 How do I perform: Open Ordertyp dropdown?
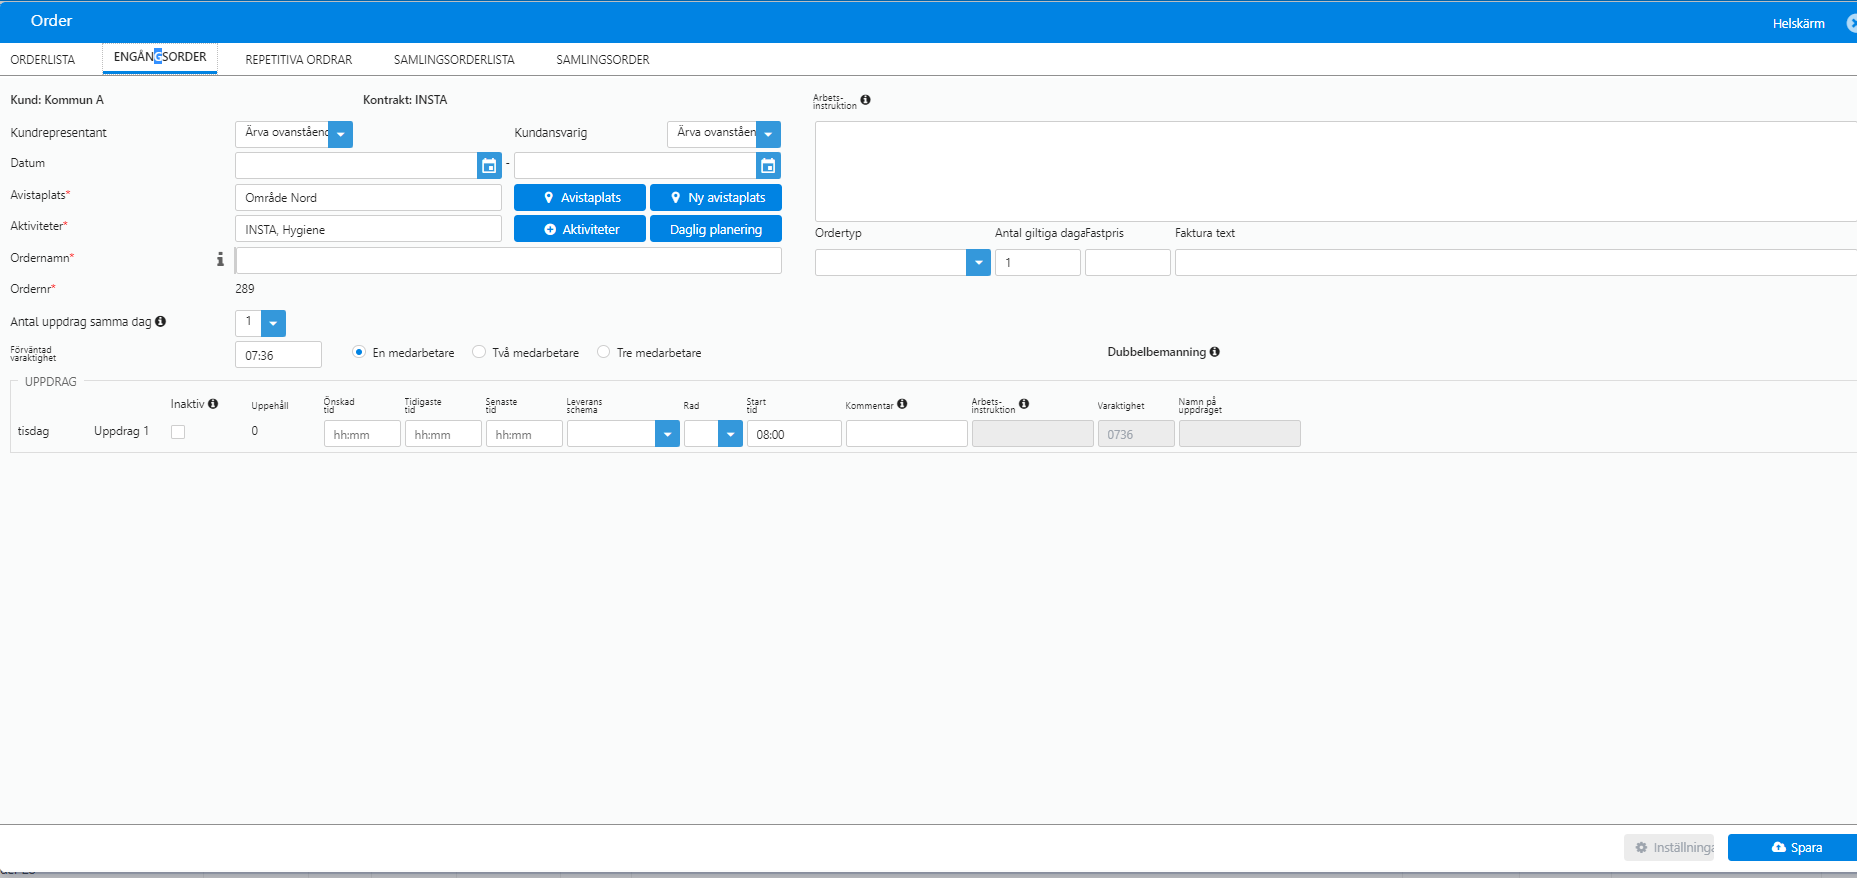pyautogui.click(x=978, y=263)
